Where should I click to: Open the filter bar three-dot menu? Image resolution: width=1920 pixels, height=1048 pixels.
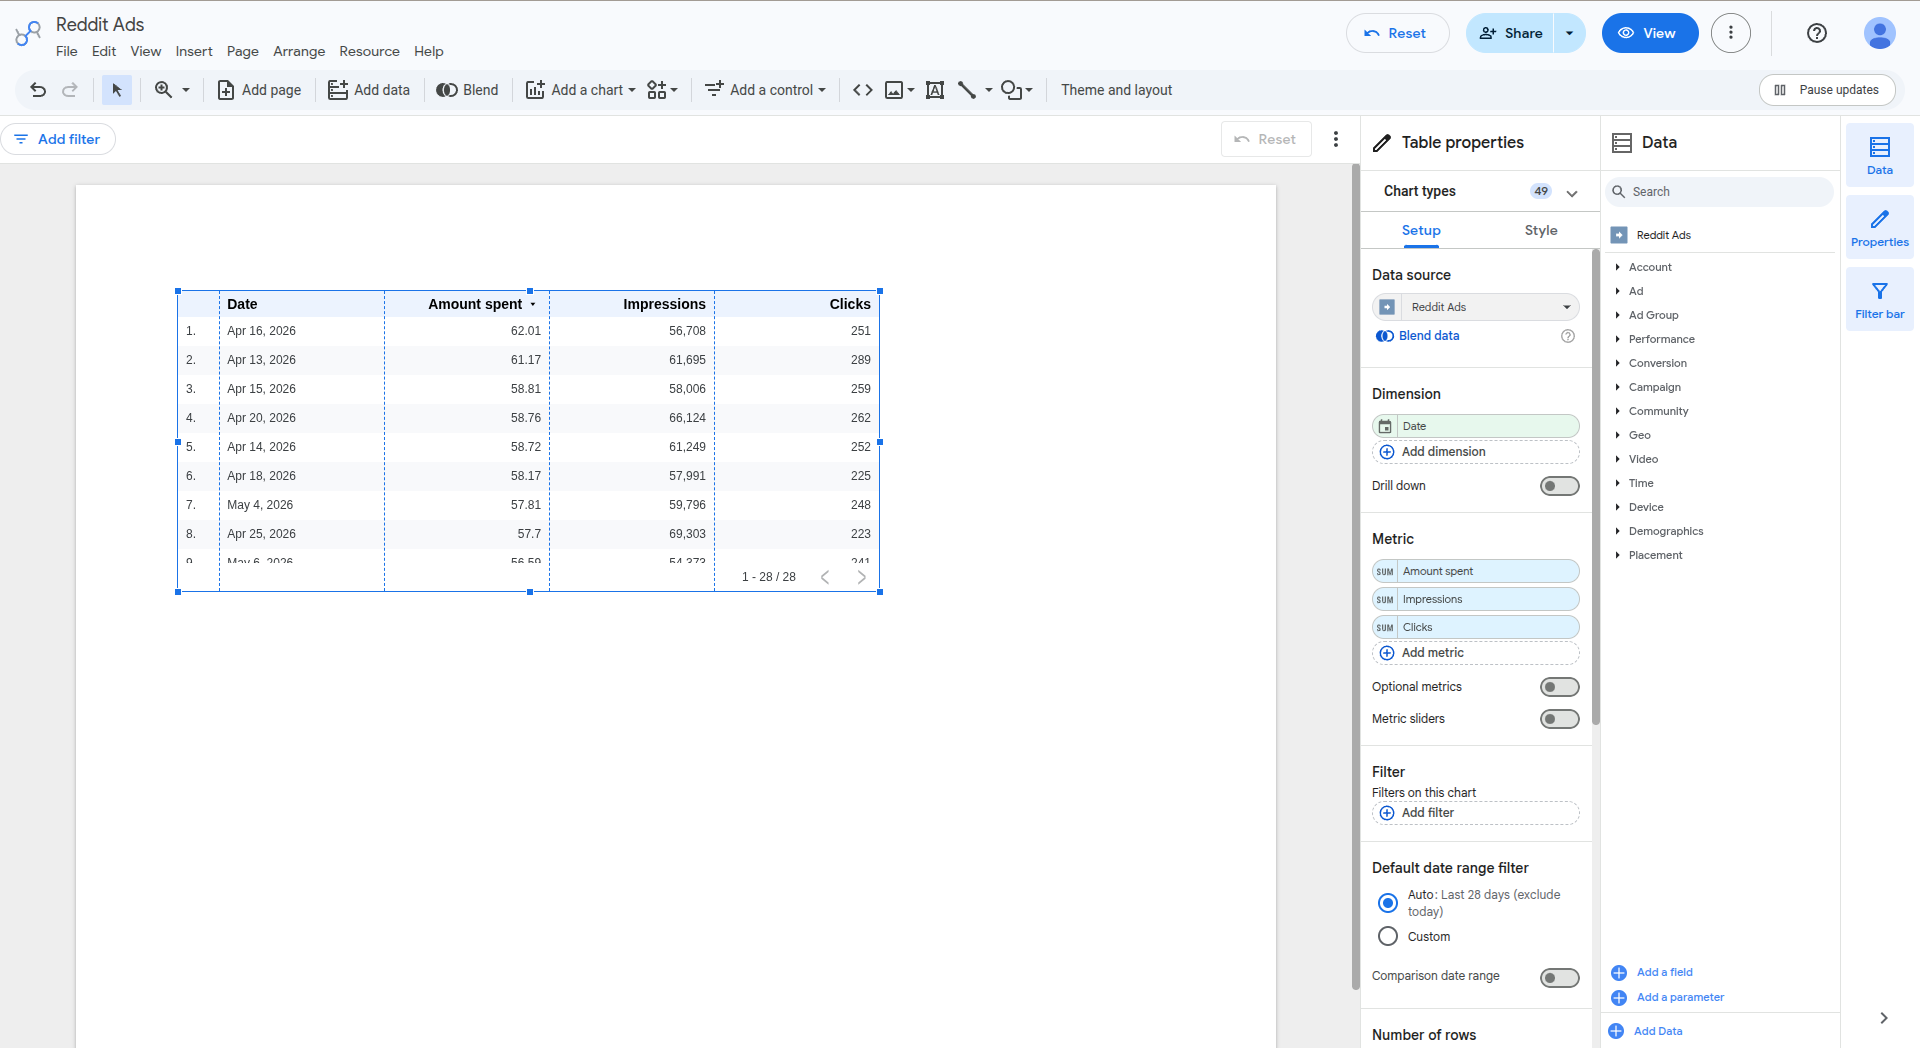(1336, 139)
